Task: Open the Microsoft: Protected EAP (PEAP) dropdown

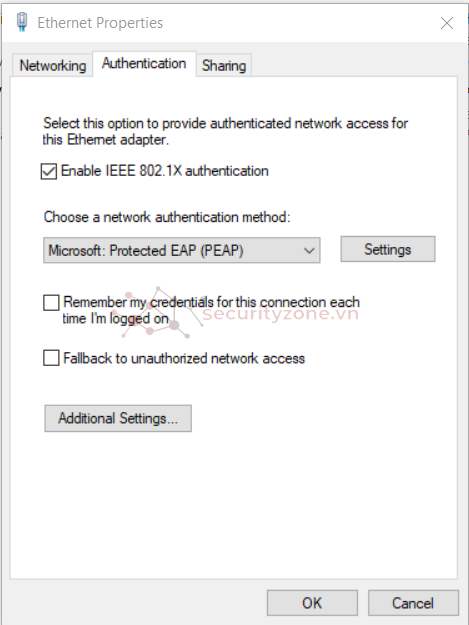Action: [x=182, y=250]
